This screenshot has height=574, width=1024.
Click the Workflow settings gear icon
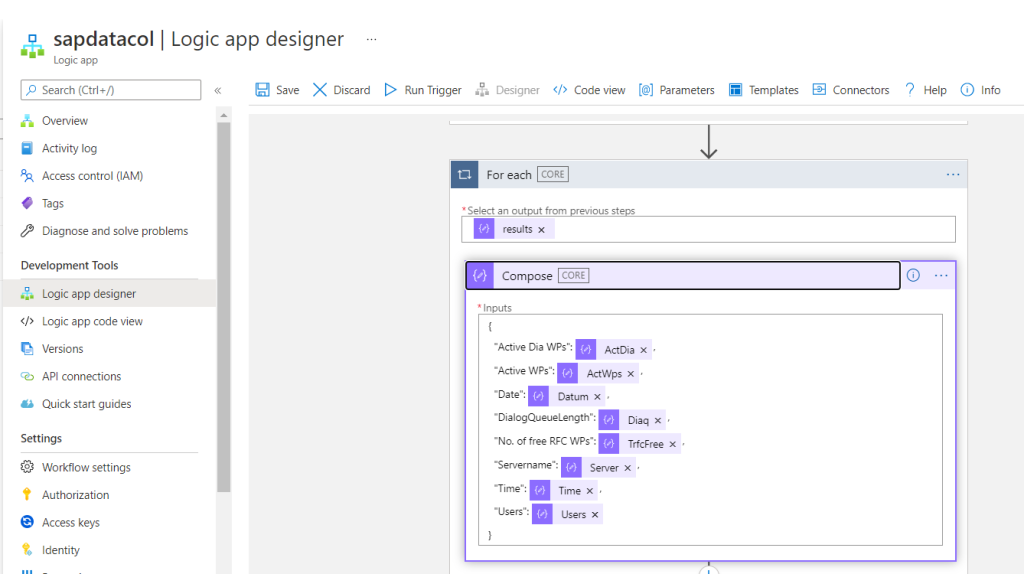coord(27,467)
